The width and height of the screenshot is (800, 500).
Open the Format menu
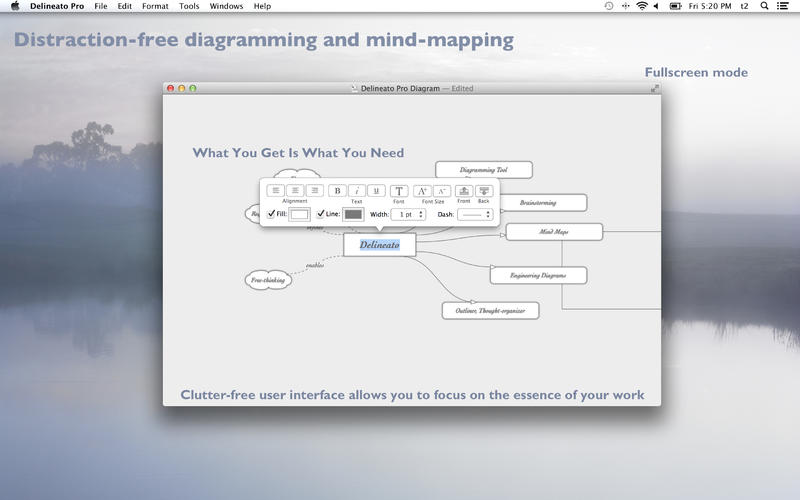coord(155,6)
